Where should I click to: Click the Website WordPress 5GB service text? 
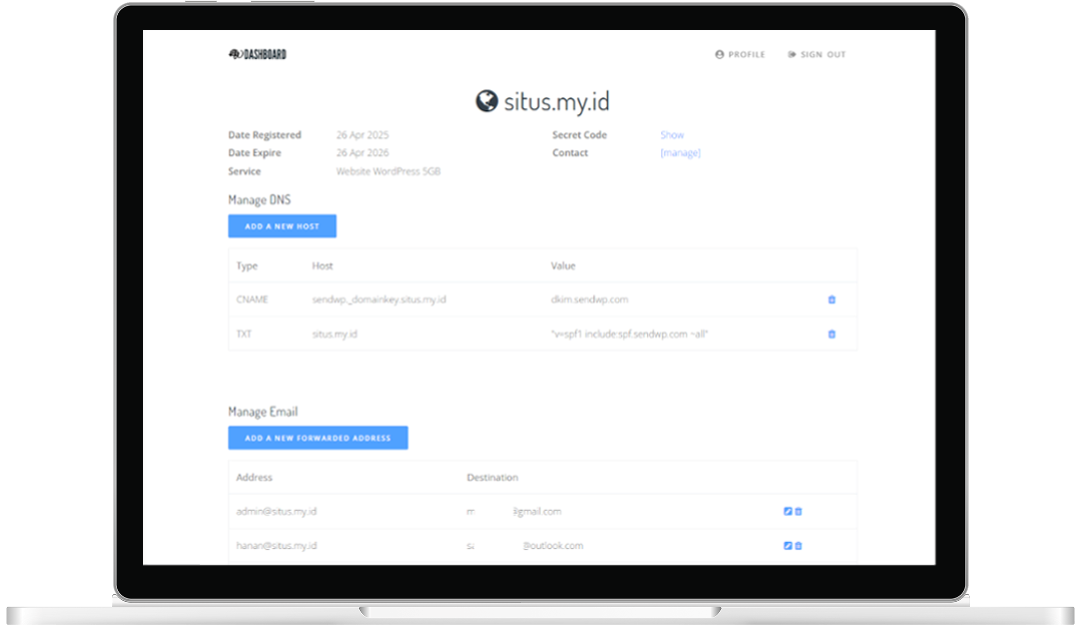pyautogui.click(x=388, y=171)
